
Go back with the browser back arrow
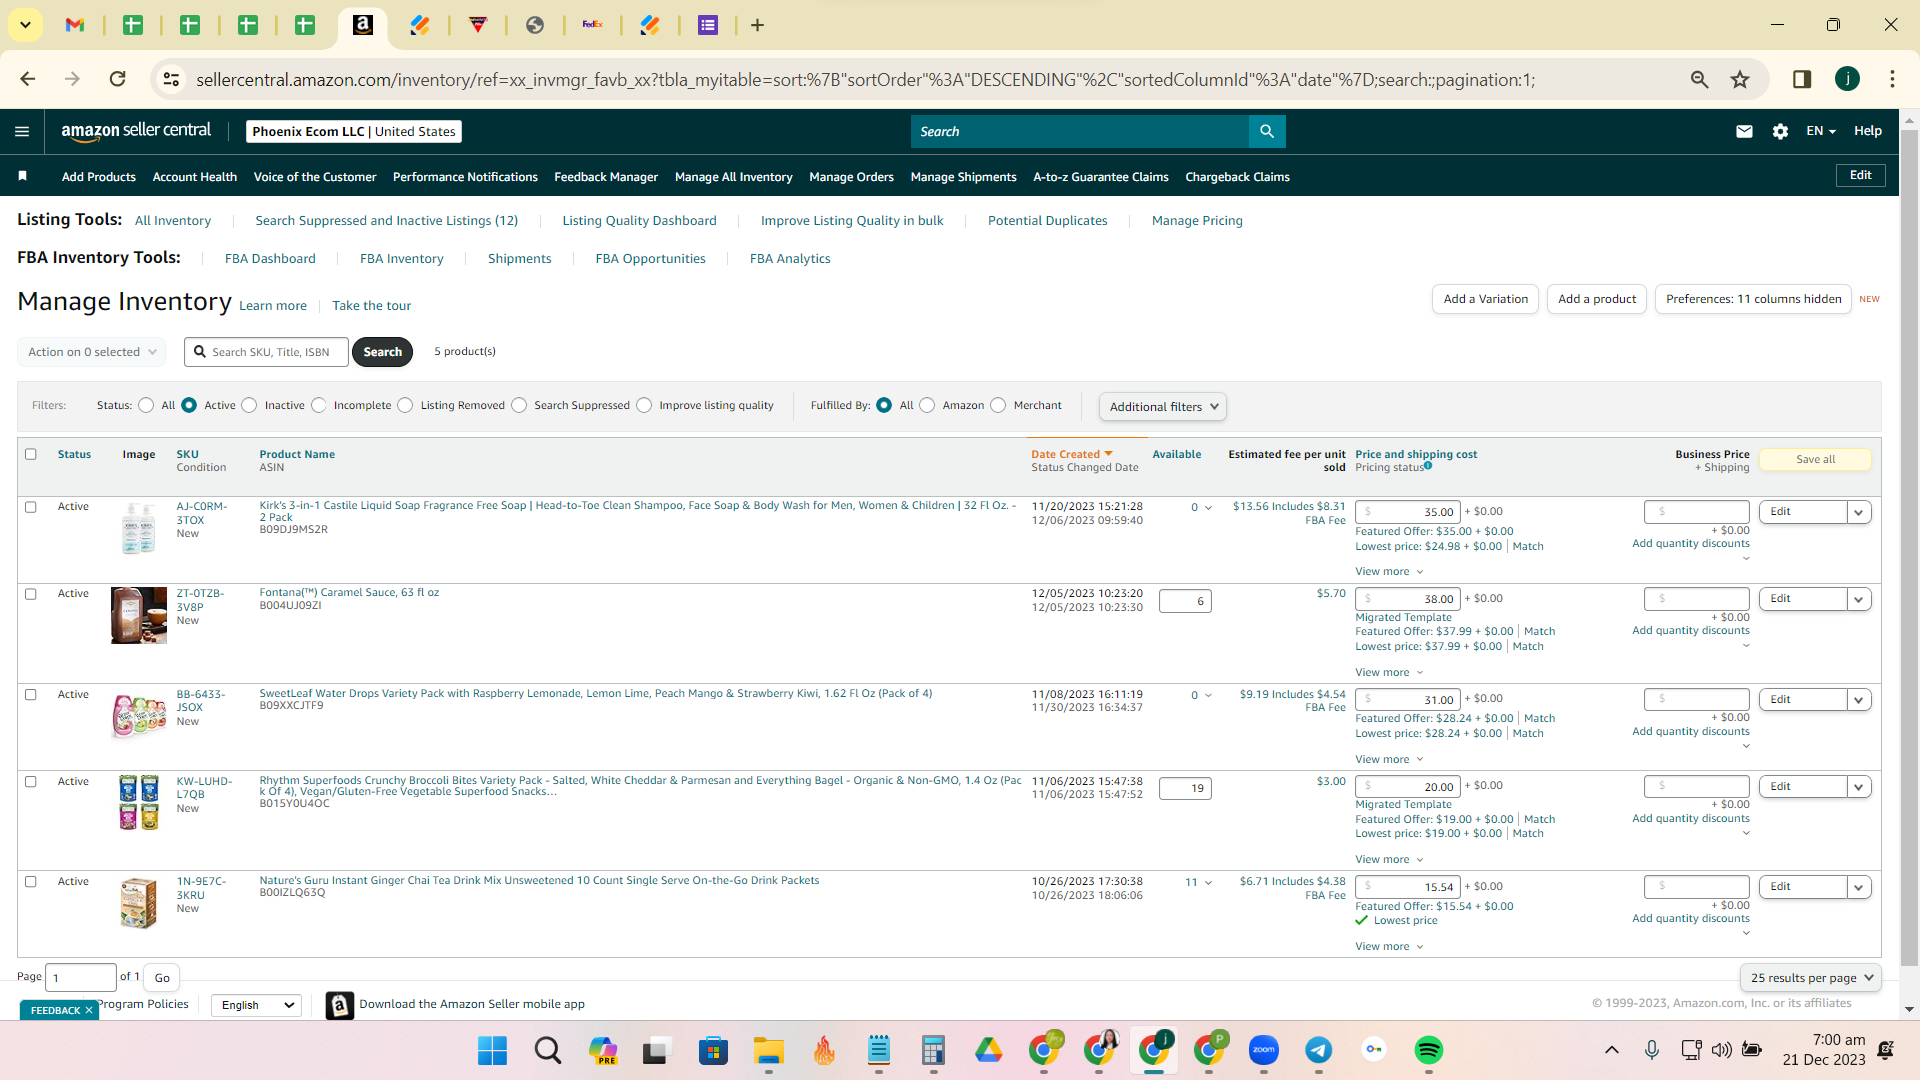pyautogui.click(x=28, y=79)
